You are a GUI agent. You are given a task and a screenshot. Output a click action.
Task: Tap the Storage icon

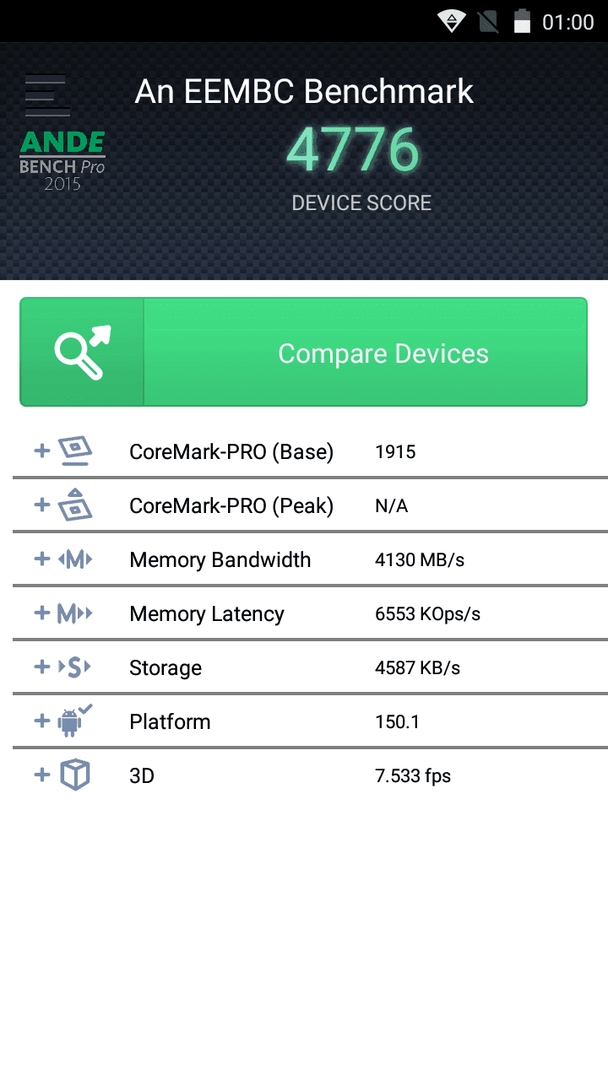pos(74,667)
